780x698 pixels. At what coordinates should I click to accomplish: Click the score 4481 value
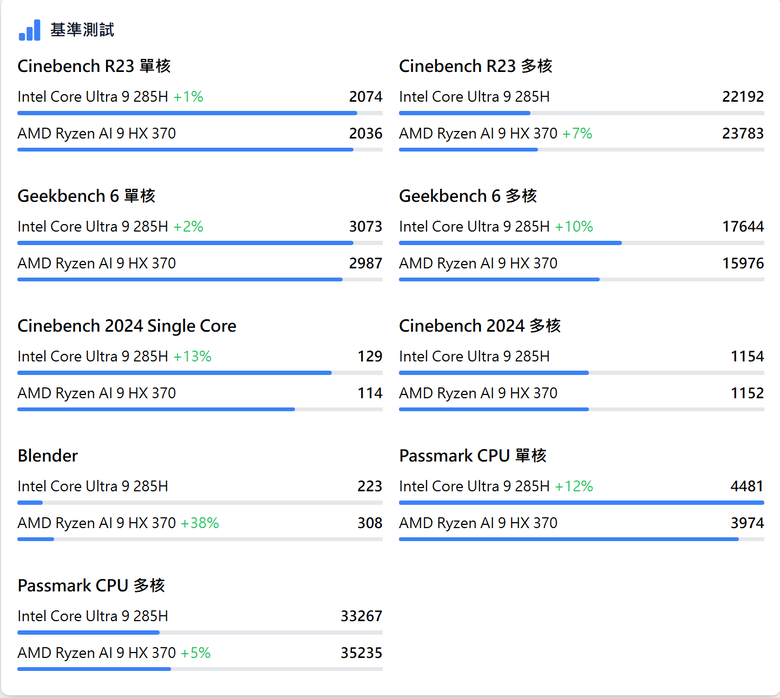(x=747, y=486)
